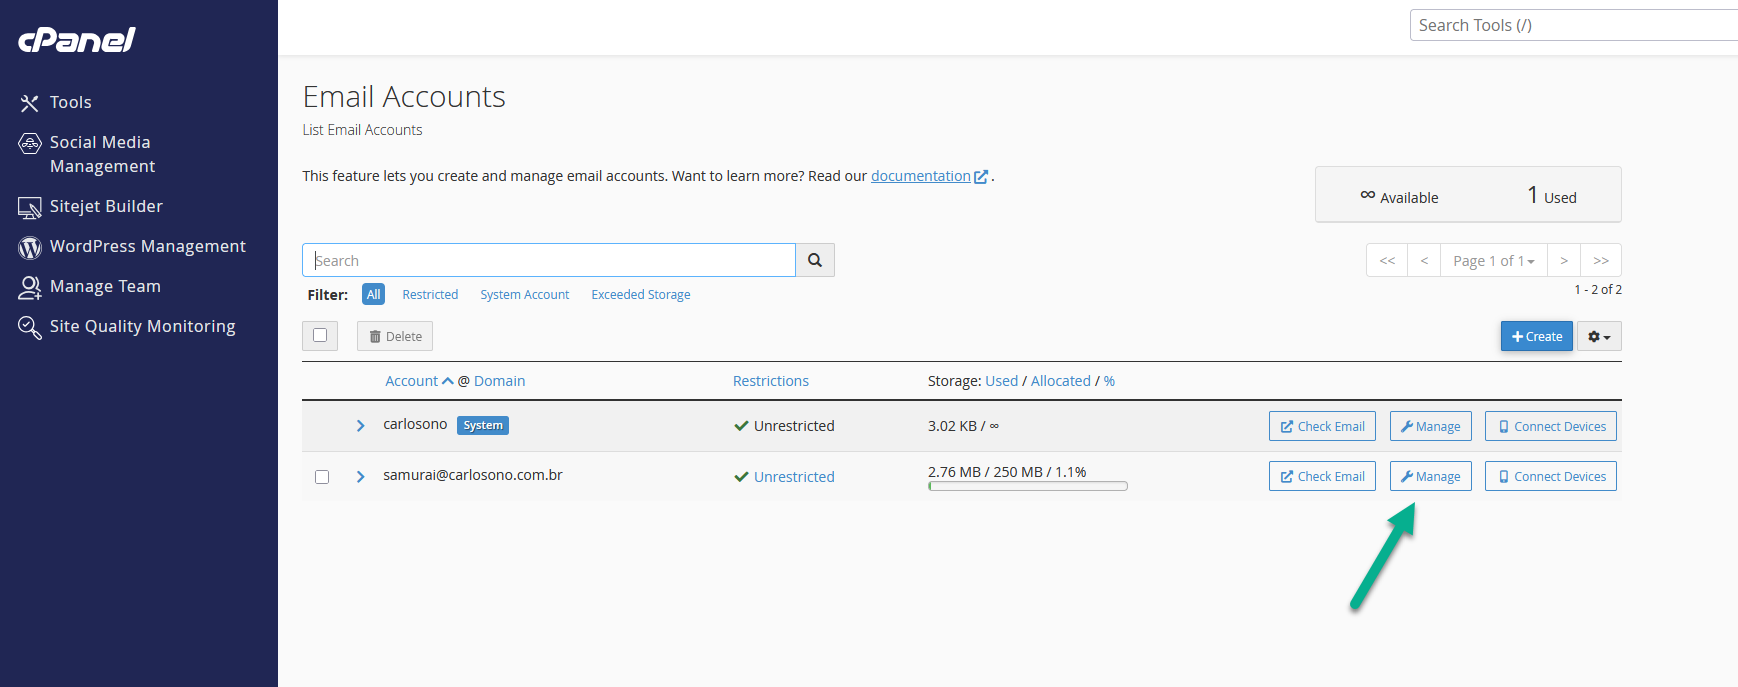Click the System badge on carlosono

[483, 425]
